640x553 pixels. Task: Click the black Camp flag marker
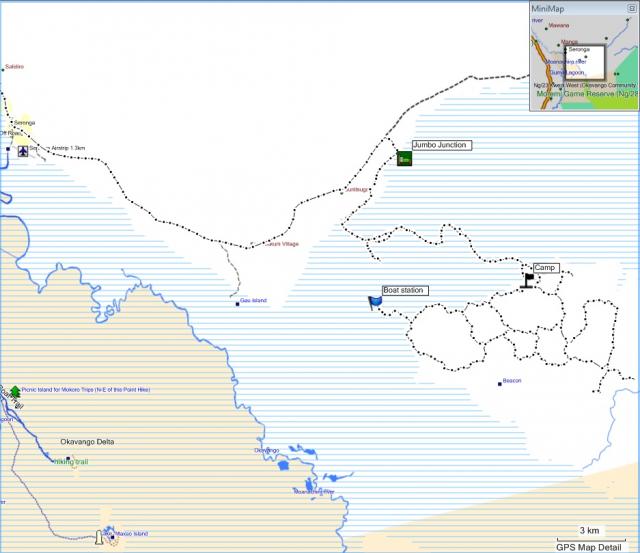point(528,280)
